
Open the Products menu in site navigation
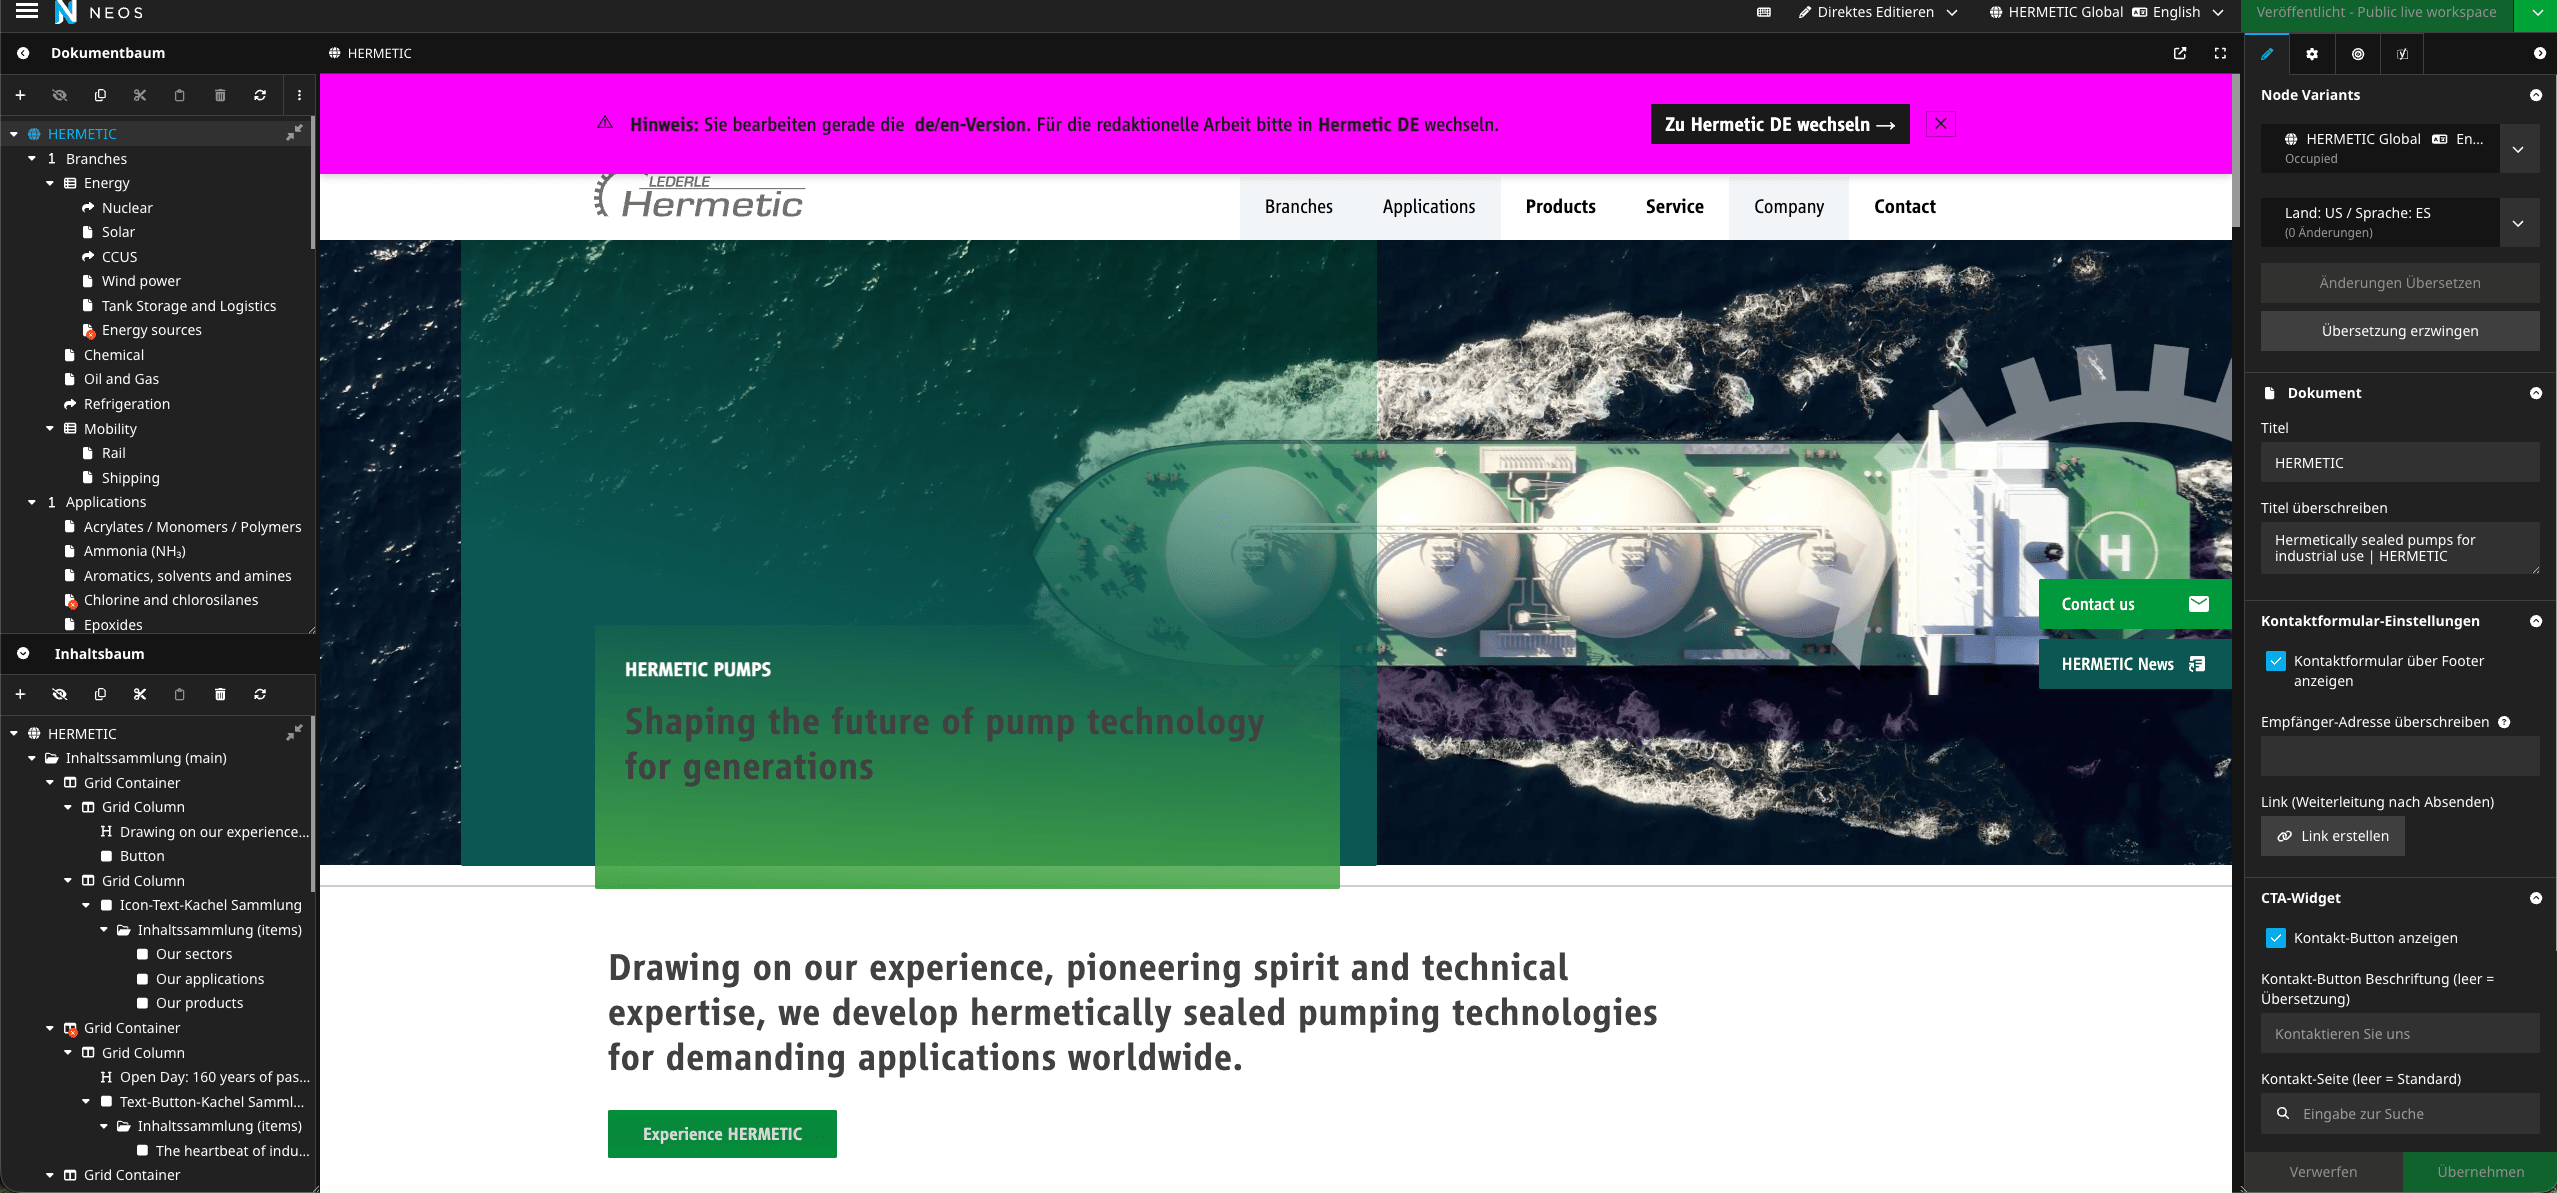click(x=1561, y=207)
